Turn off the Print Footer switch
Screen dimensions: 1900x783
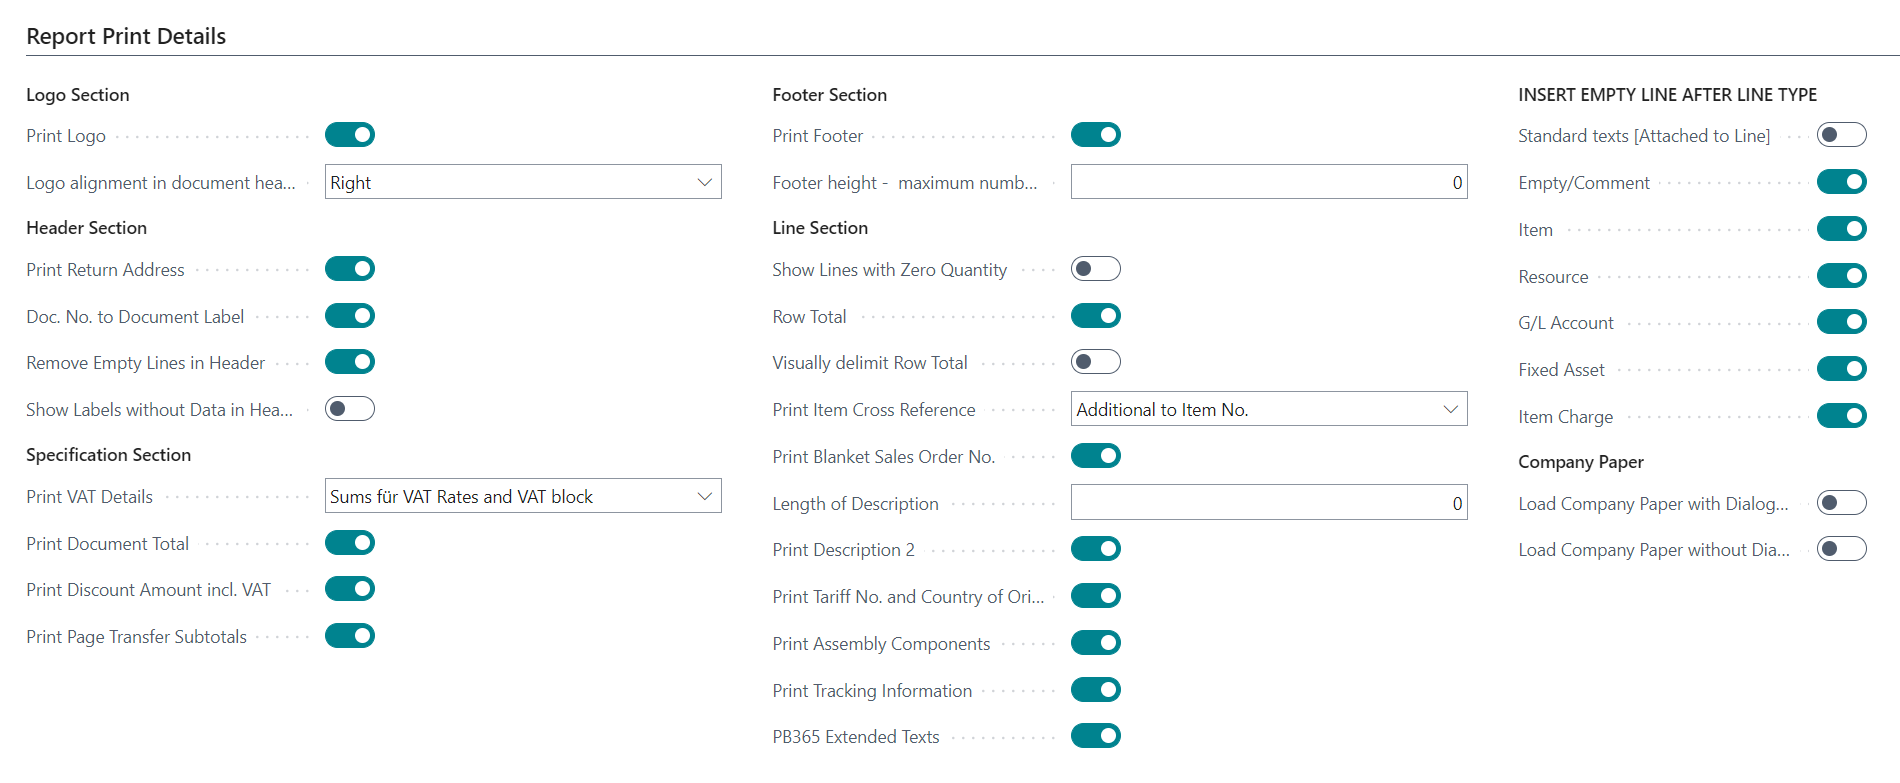point(1096,135)
